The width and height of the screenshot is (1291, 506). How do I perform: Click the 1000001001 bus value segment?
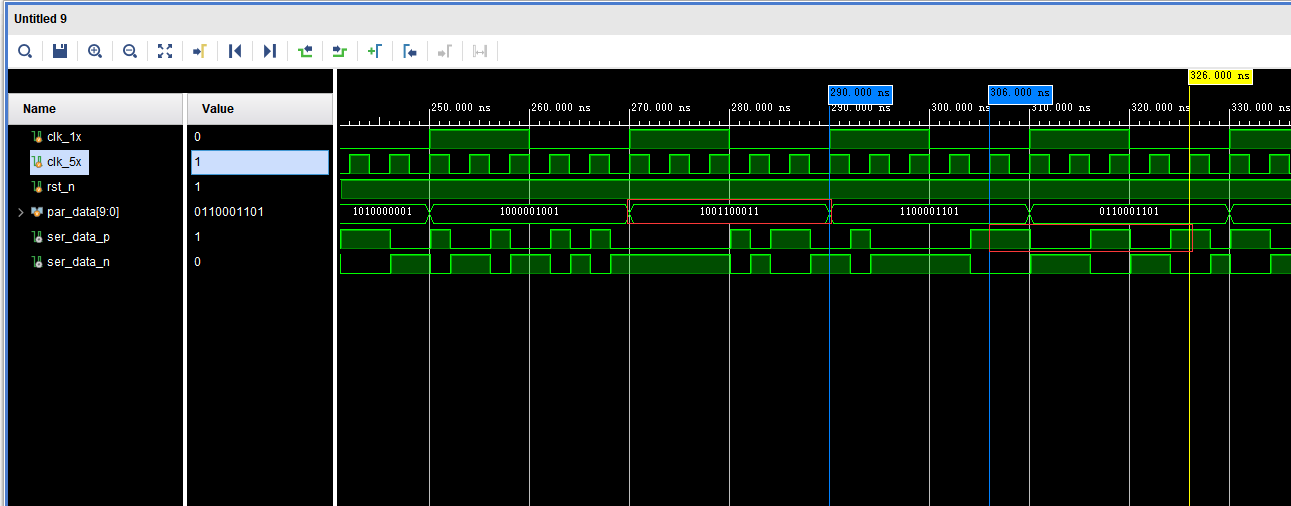[529, 212]
